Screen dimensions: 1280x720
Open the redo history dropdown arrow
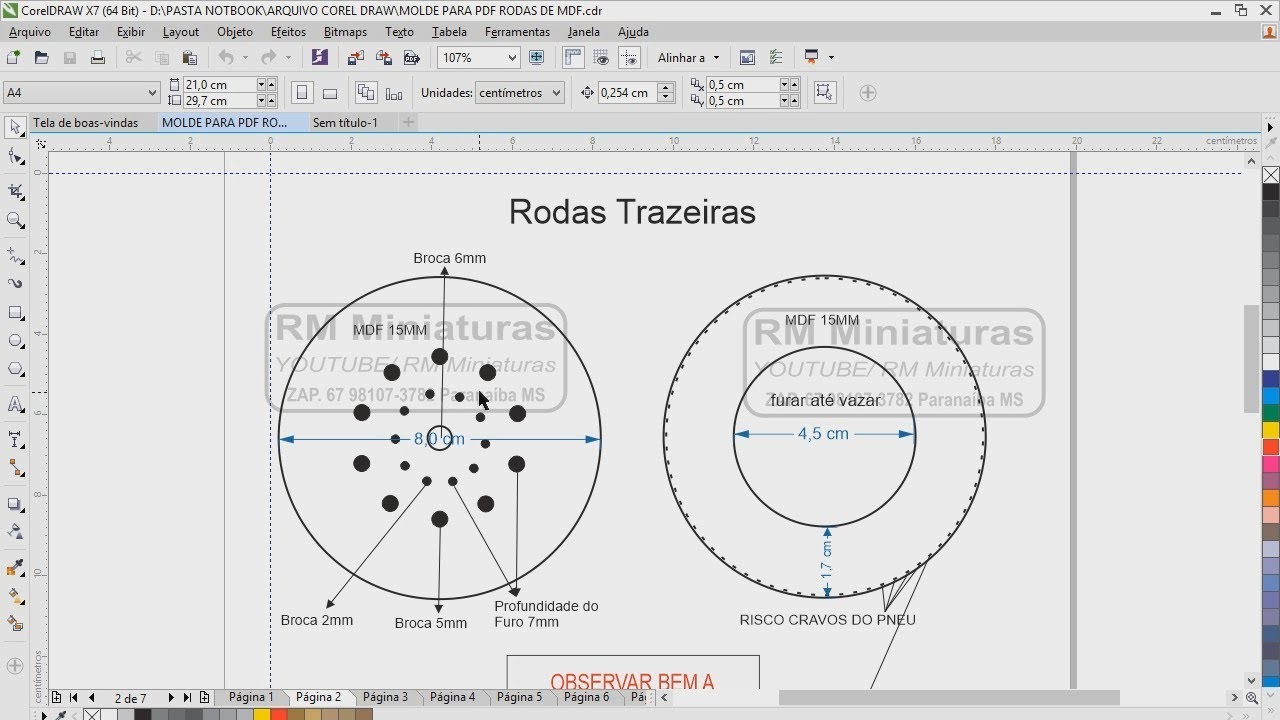coord(288,58)
